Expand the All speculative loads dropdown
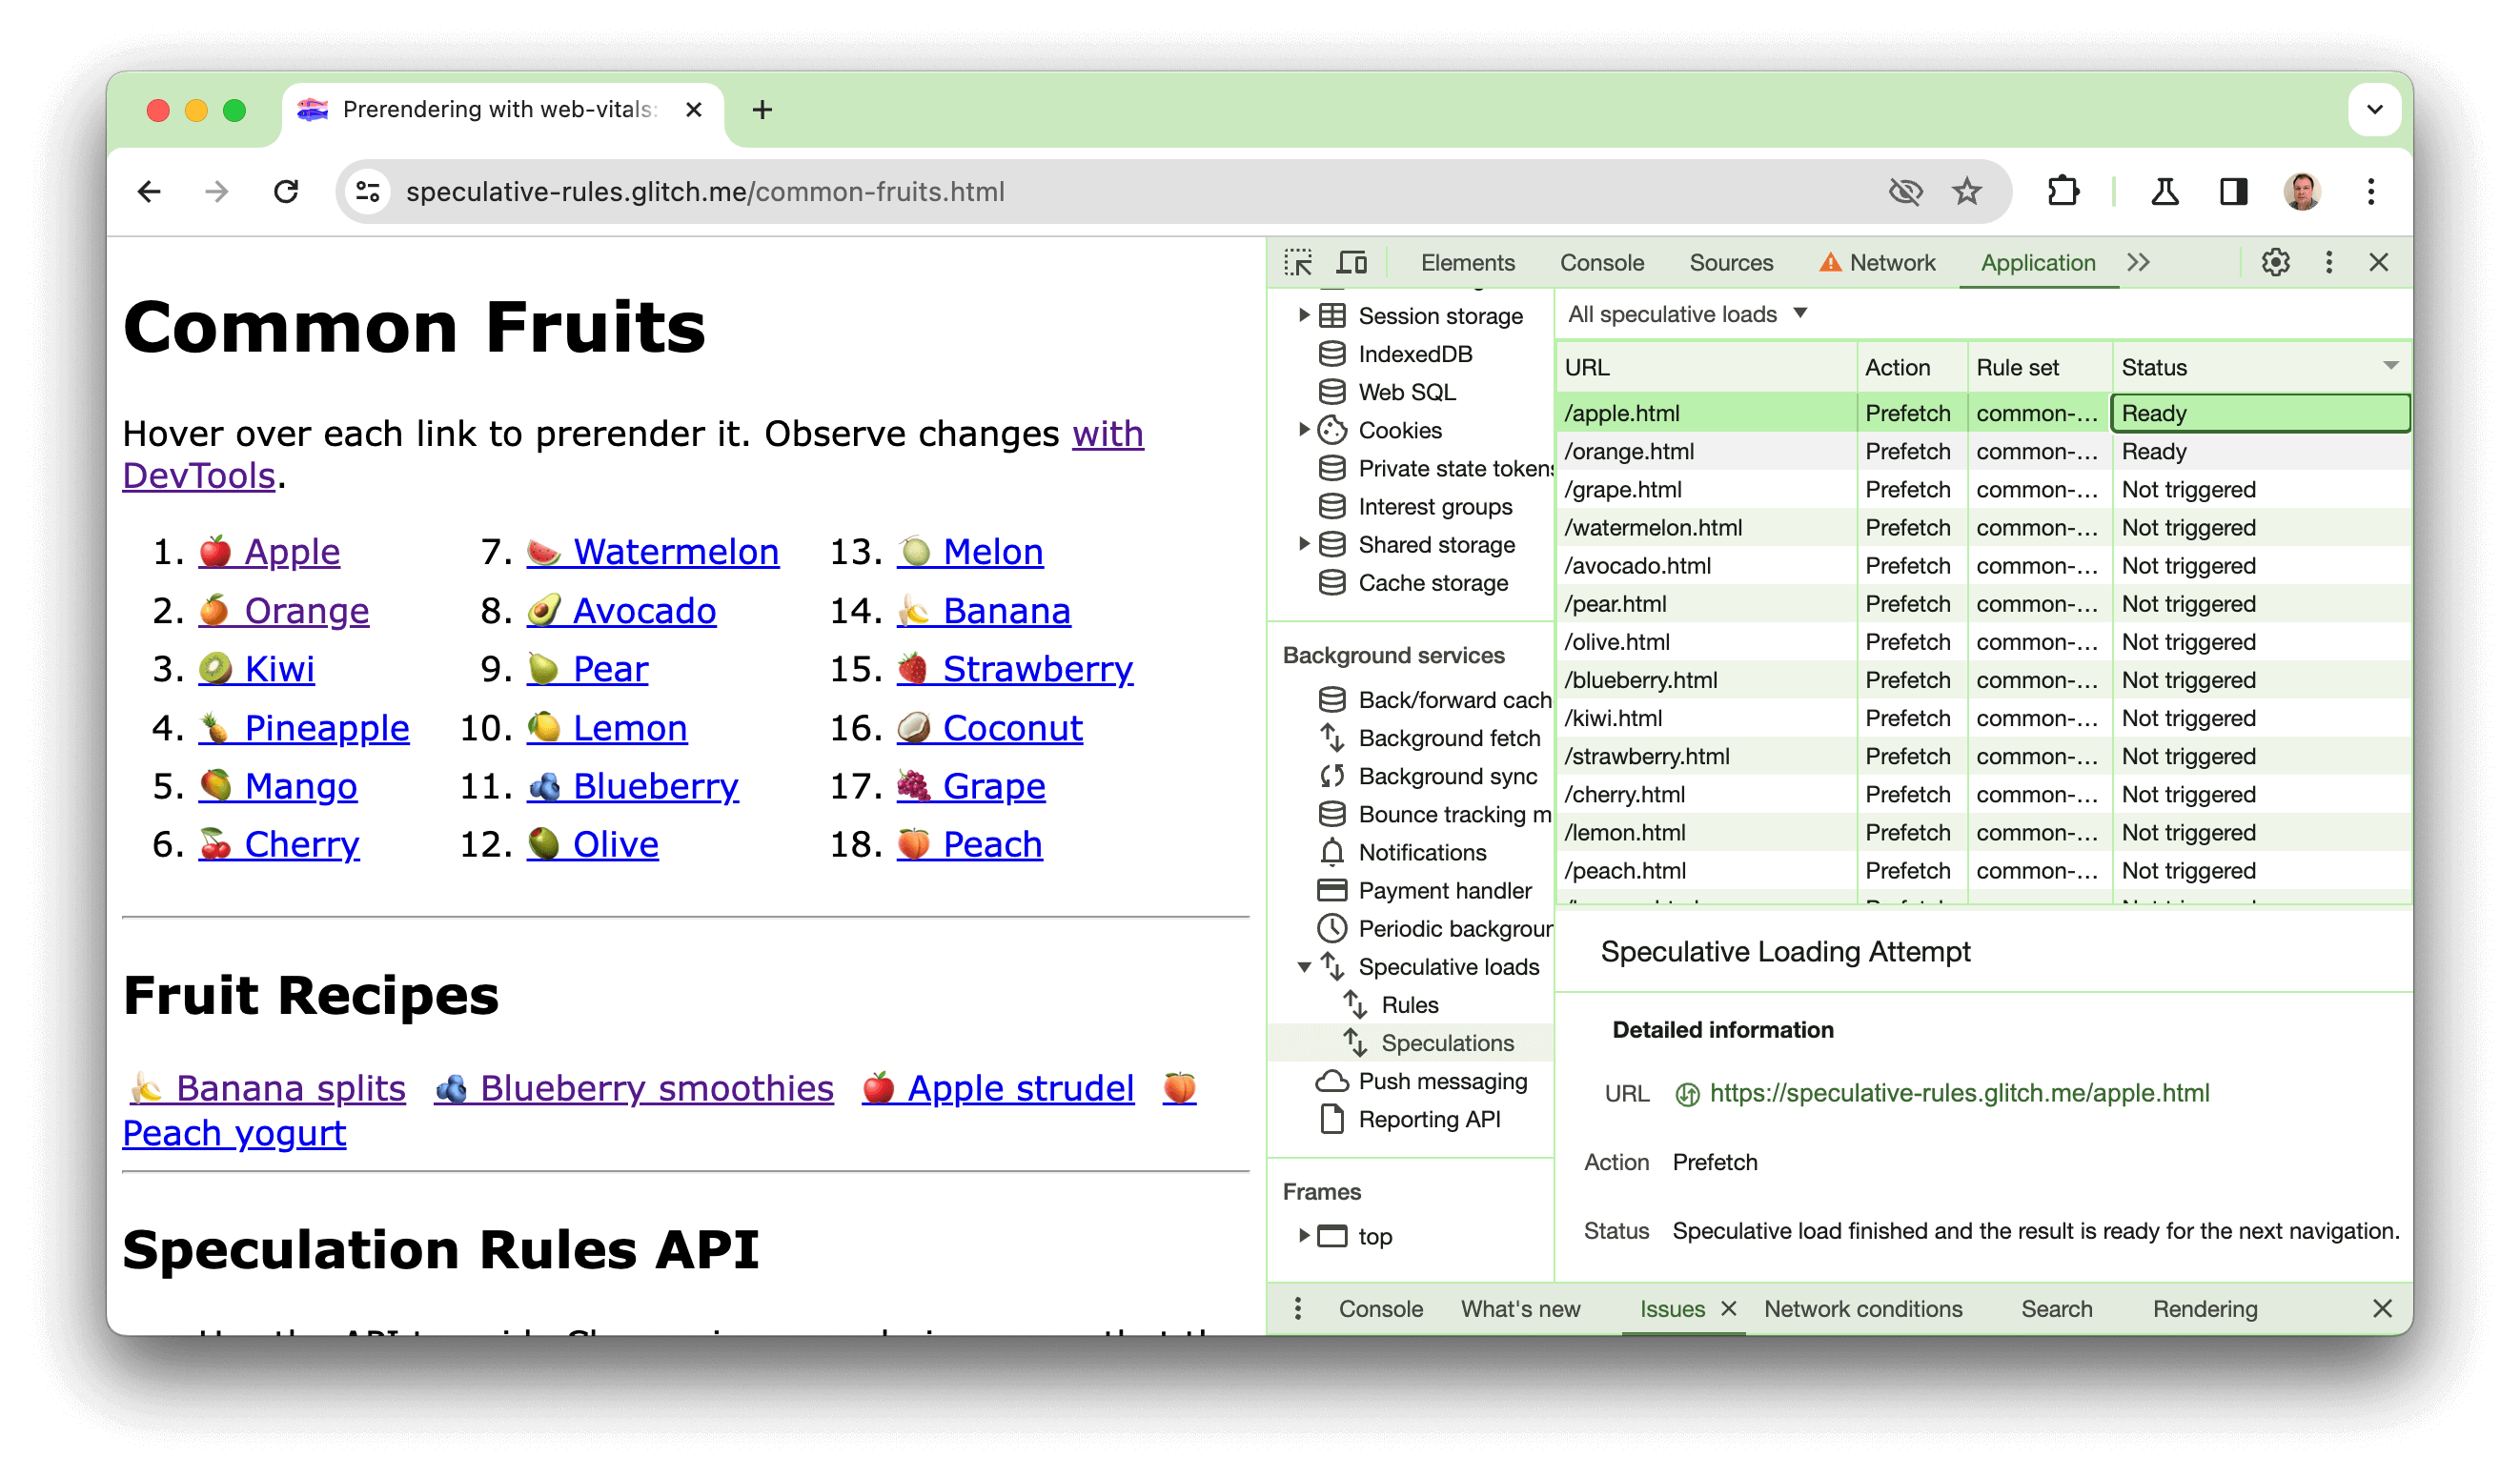The width and height of the screenshot is (2520, 1477). pyautogui.click(x=1679, y=314)
